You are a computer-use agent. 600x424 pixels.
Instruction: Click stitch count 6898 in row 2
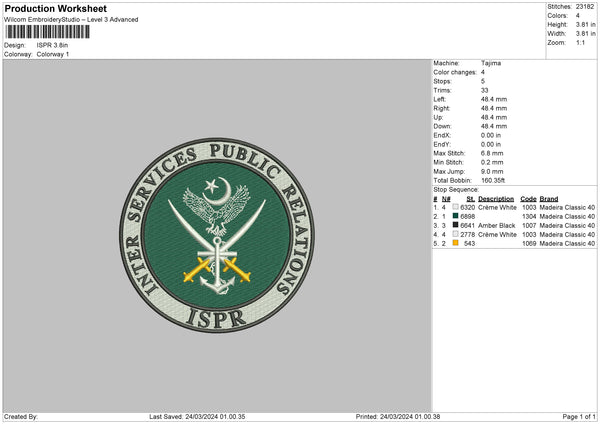tap(468, 216)
